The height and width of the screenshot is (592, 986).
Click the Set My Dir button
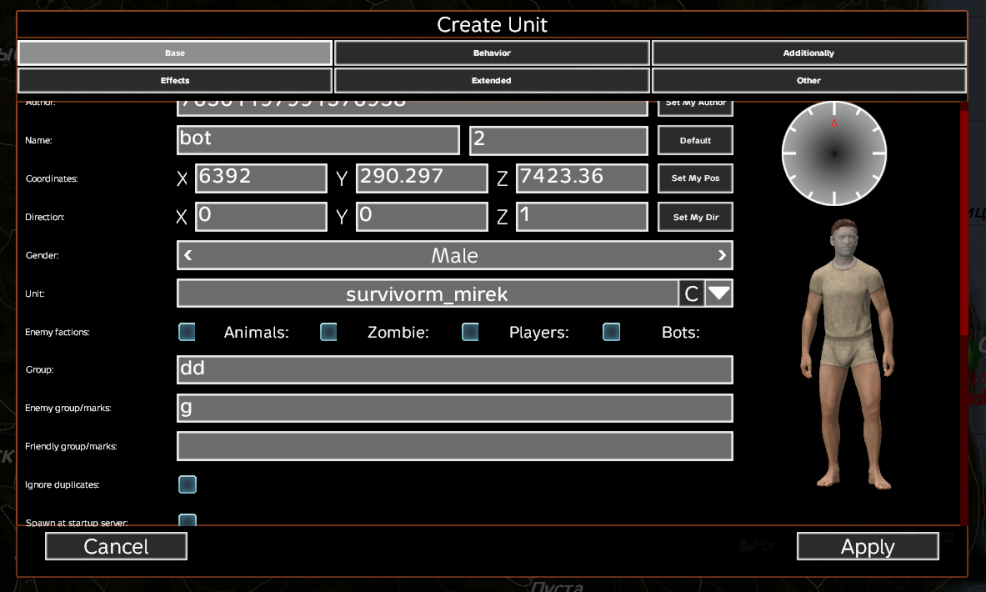pyautogui.click(x=695, y=217)
